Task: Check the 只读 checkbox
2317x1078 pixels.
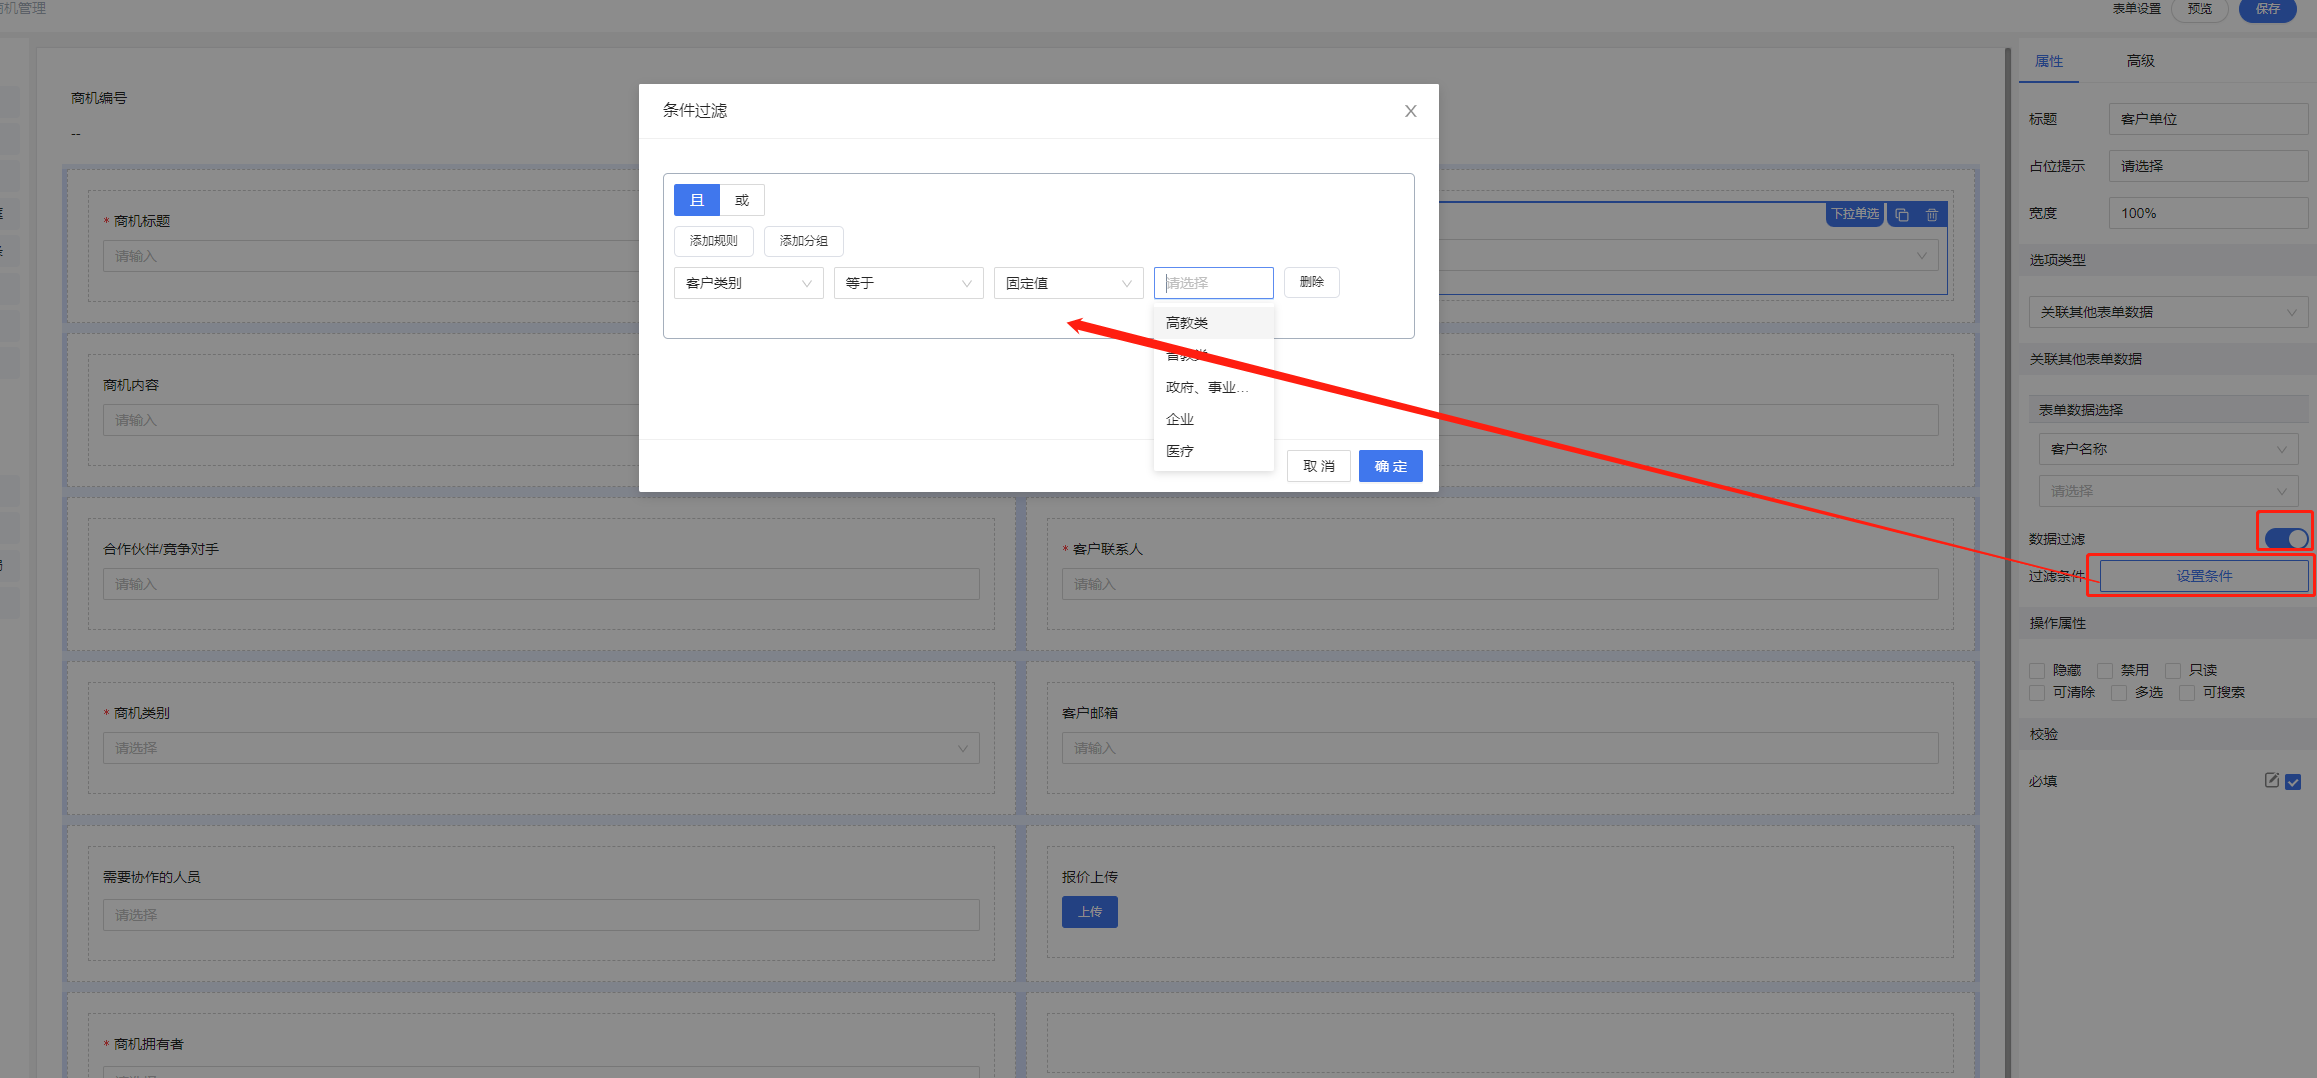Action: (x=2173, y=671)
